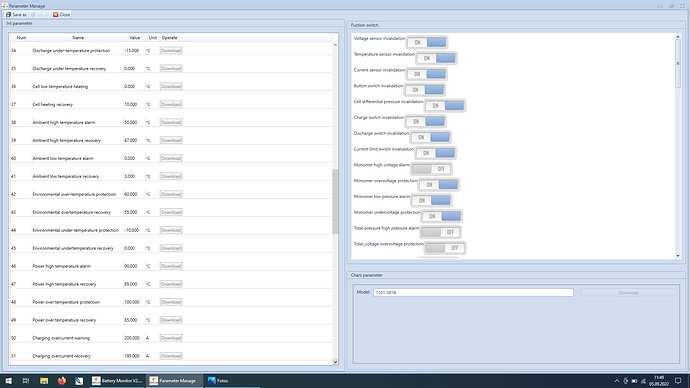Open Task View in taskbar
690x388 pixels.
tap(26, 381)
